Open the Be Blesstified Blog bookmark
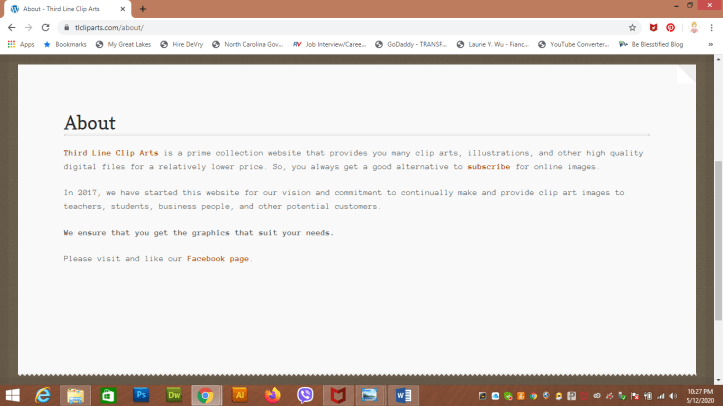 (x=651, y=44)
